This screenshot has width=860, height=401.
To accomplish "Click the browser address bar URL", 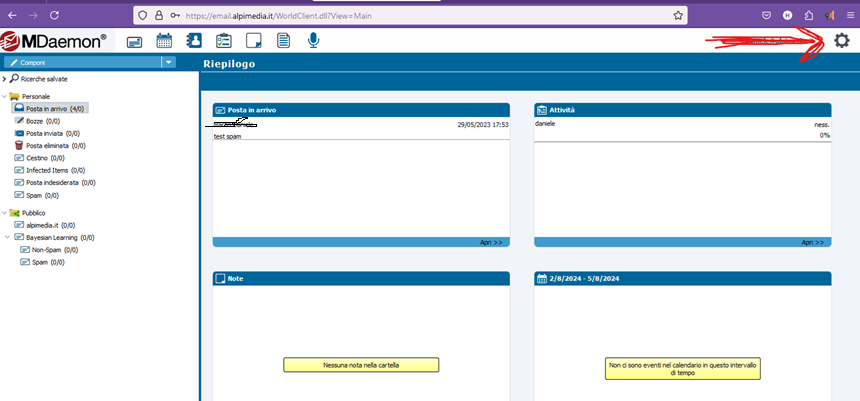I will [400, 16].
